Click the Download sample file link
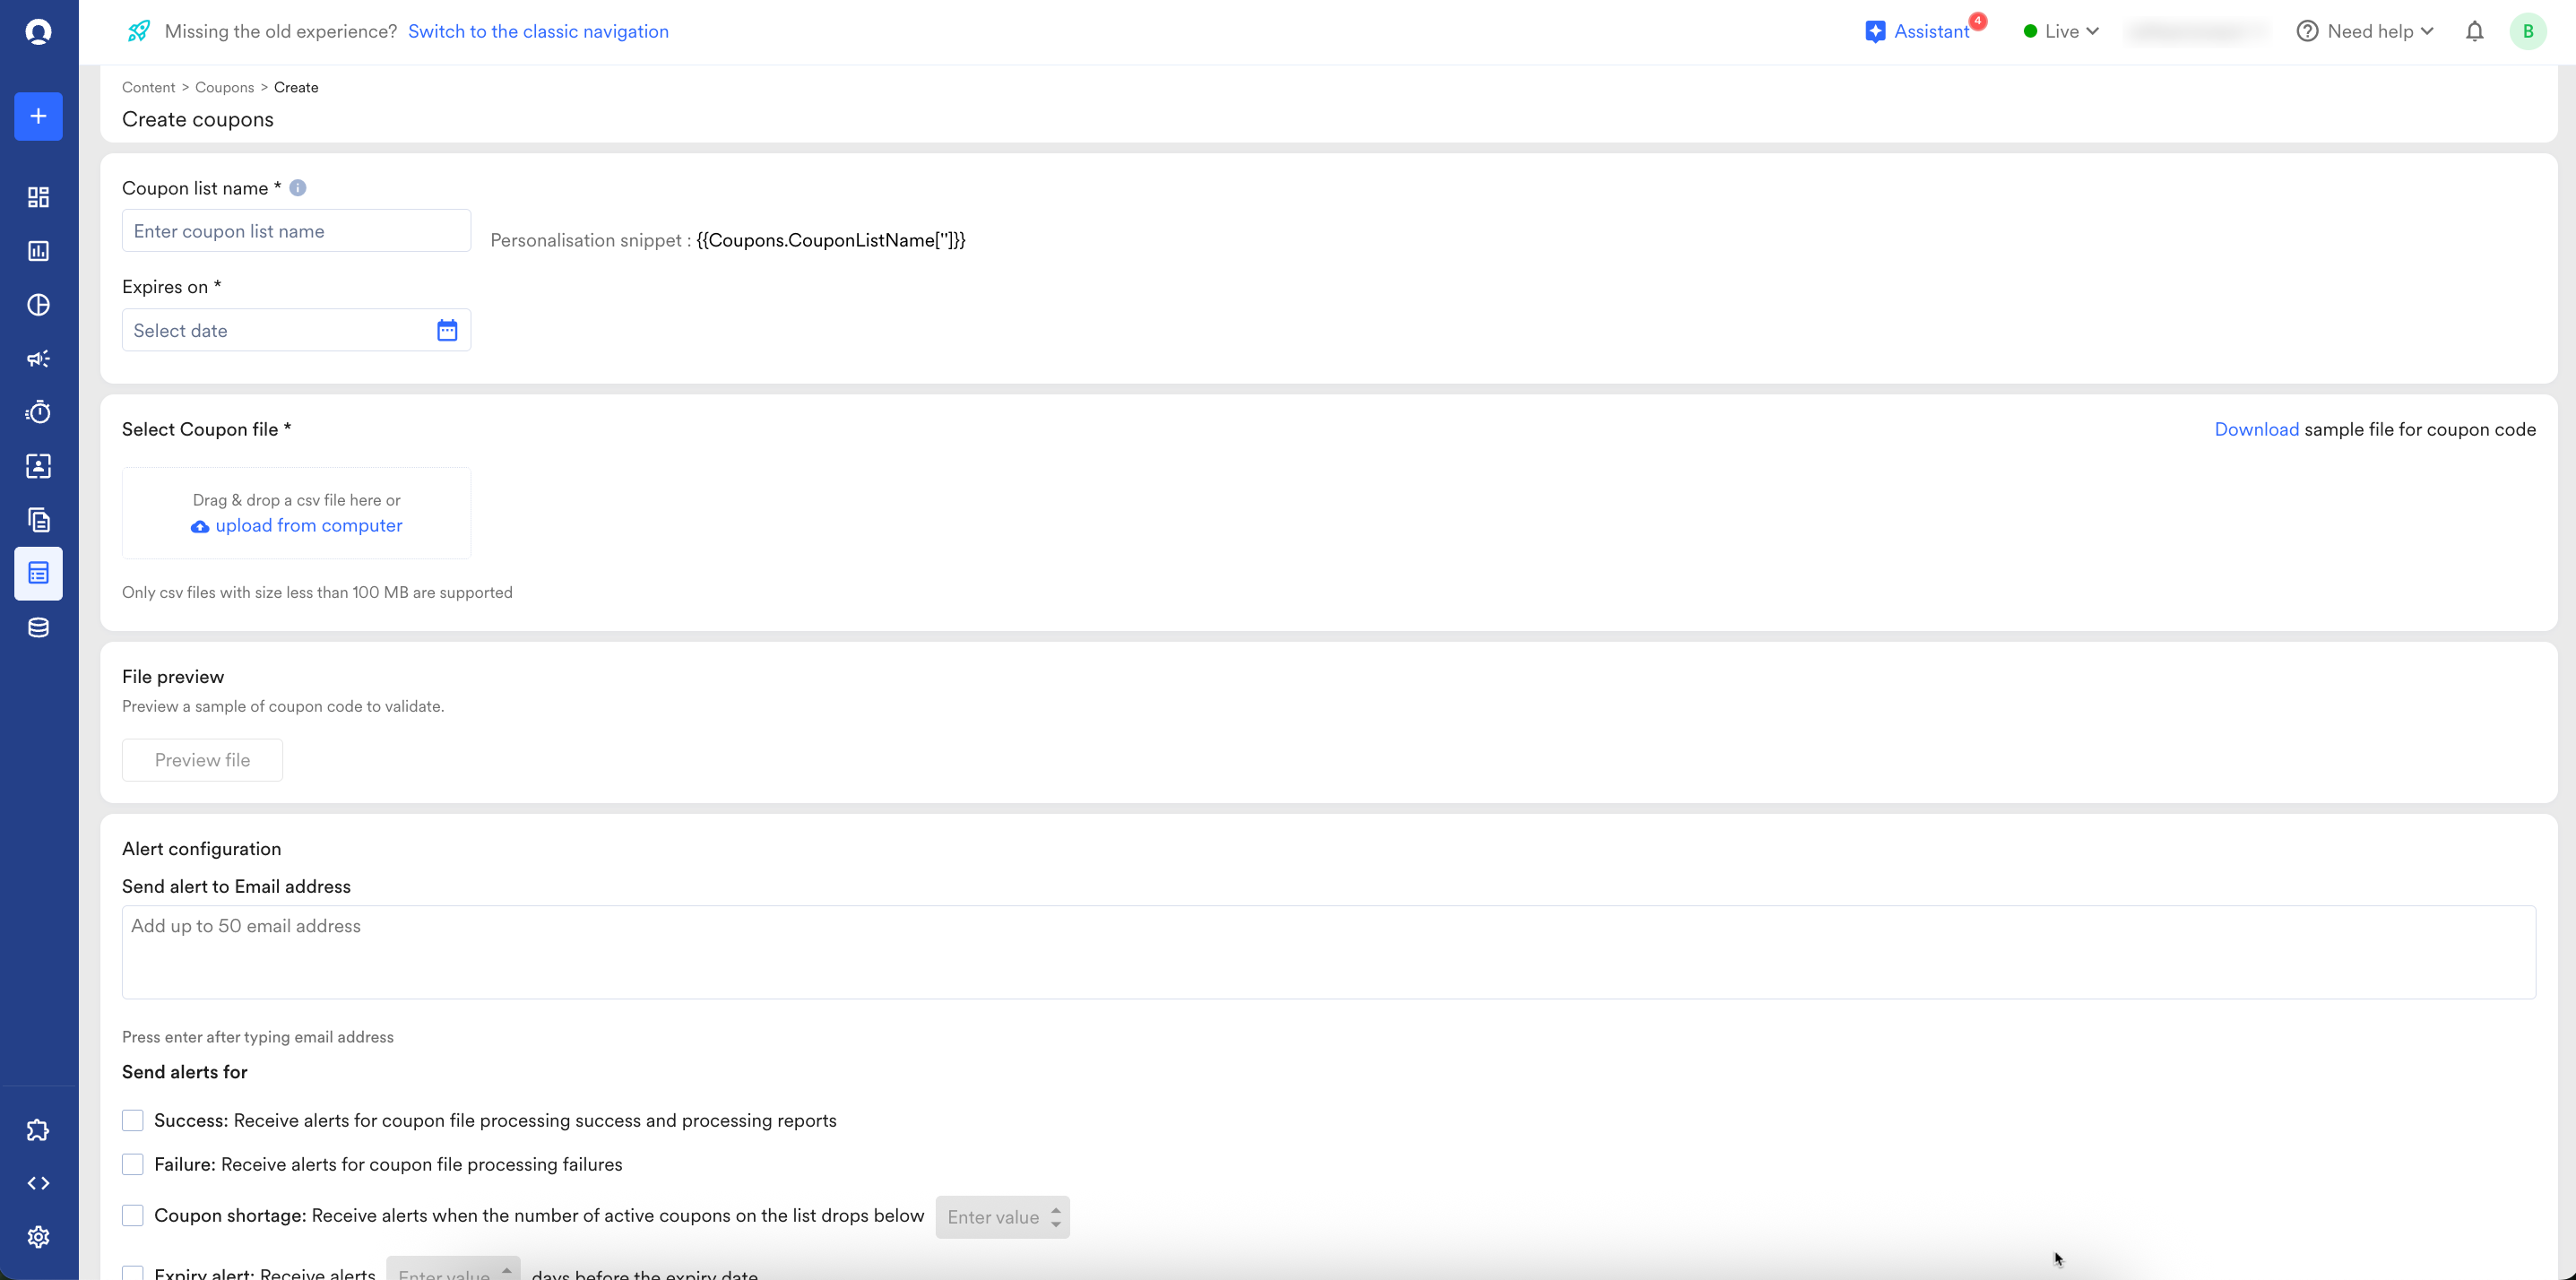The image size is (2576, 1280). [2256, 429]
